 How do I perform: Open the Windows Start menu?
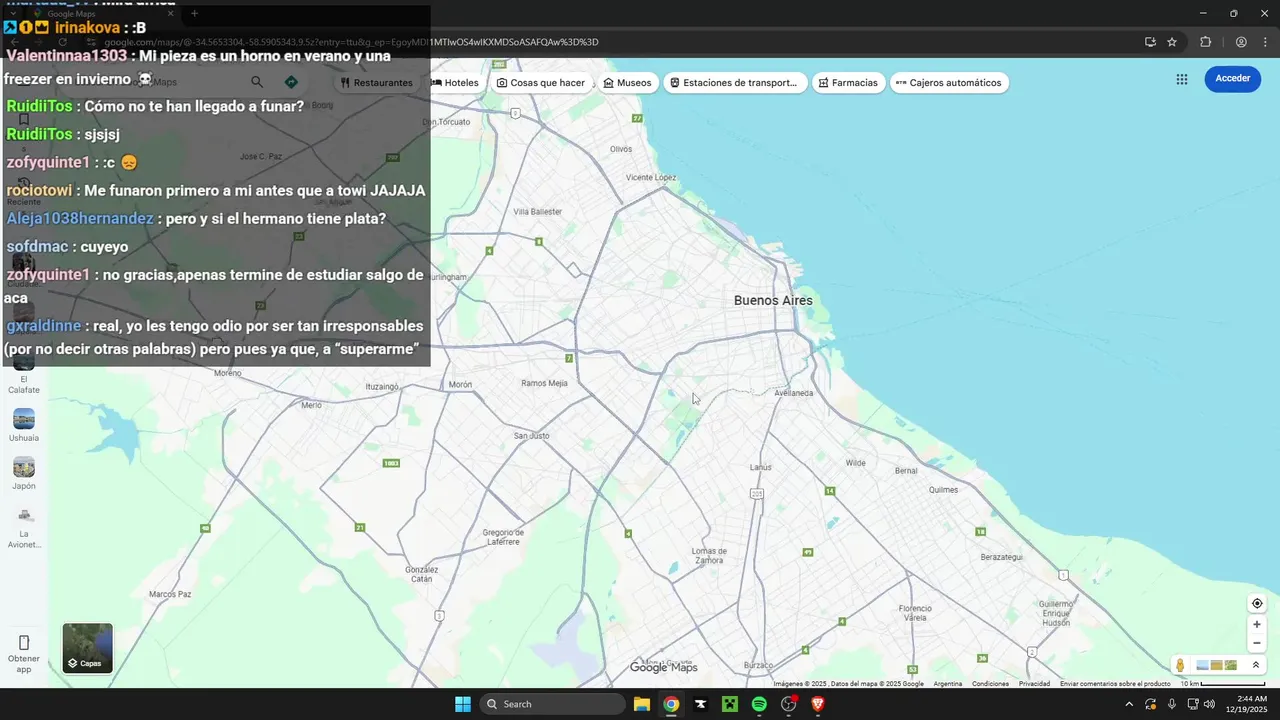click(x=463, y=704)
